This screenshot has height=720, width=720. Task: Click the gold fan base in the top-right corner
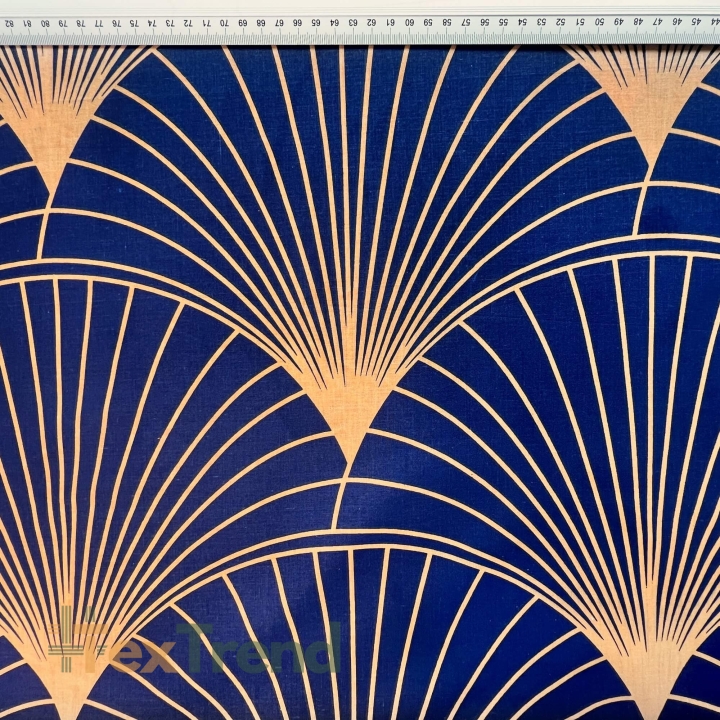651,110
